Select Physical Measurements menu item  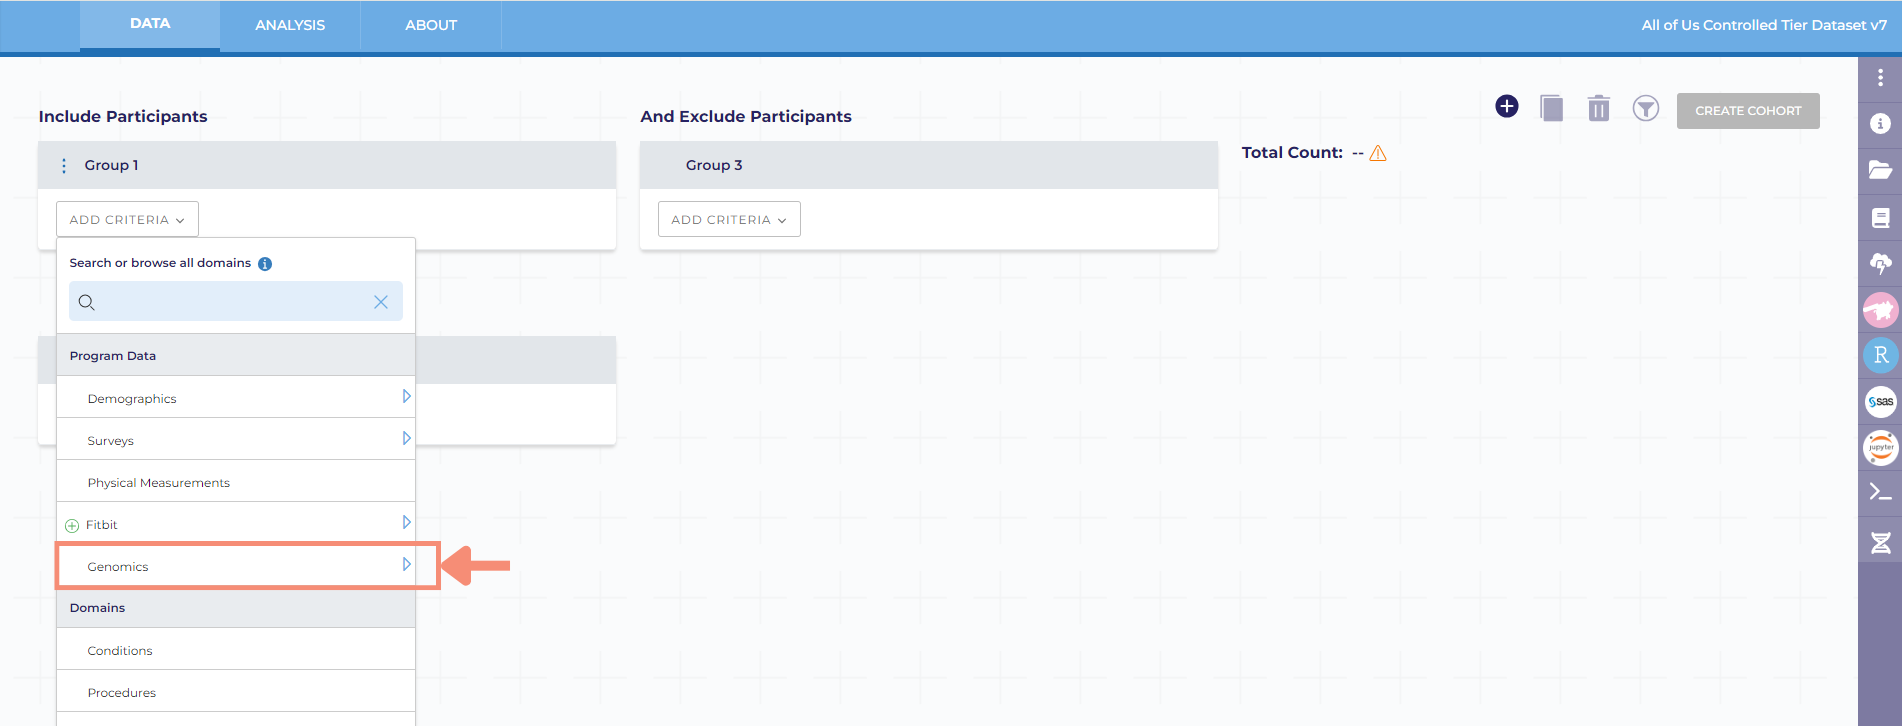(x=236, y=482)
